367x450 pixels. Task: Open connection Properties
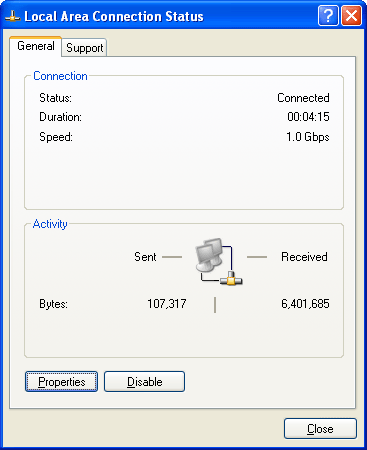[62, 382]
